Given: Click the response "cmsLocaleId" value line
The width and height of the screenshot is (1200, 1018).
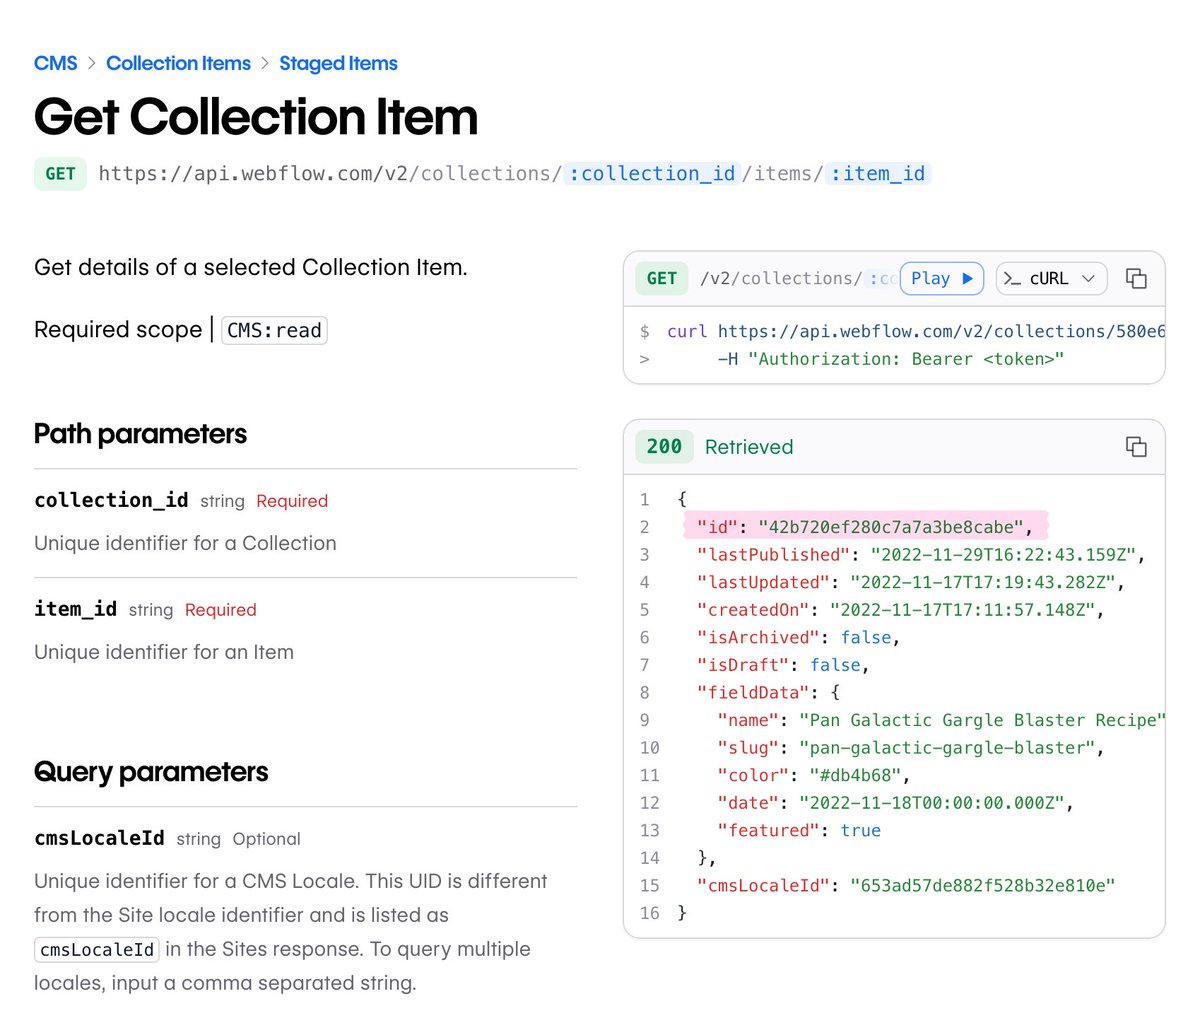Looking at the screenshot, I should (x=905, y=885).
